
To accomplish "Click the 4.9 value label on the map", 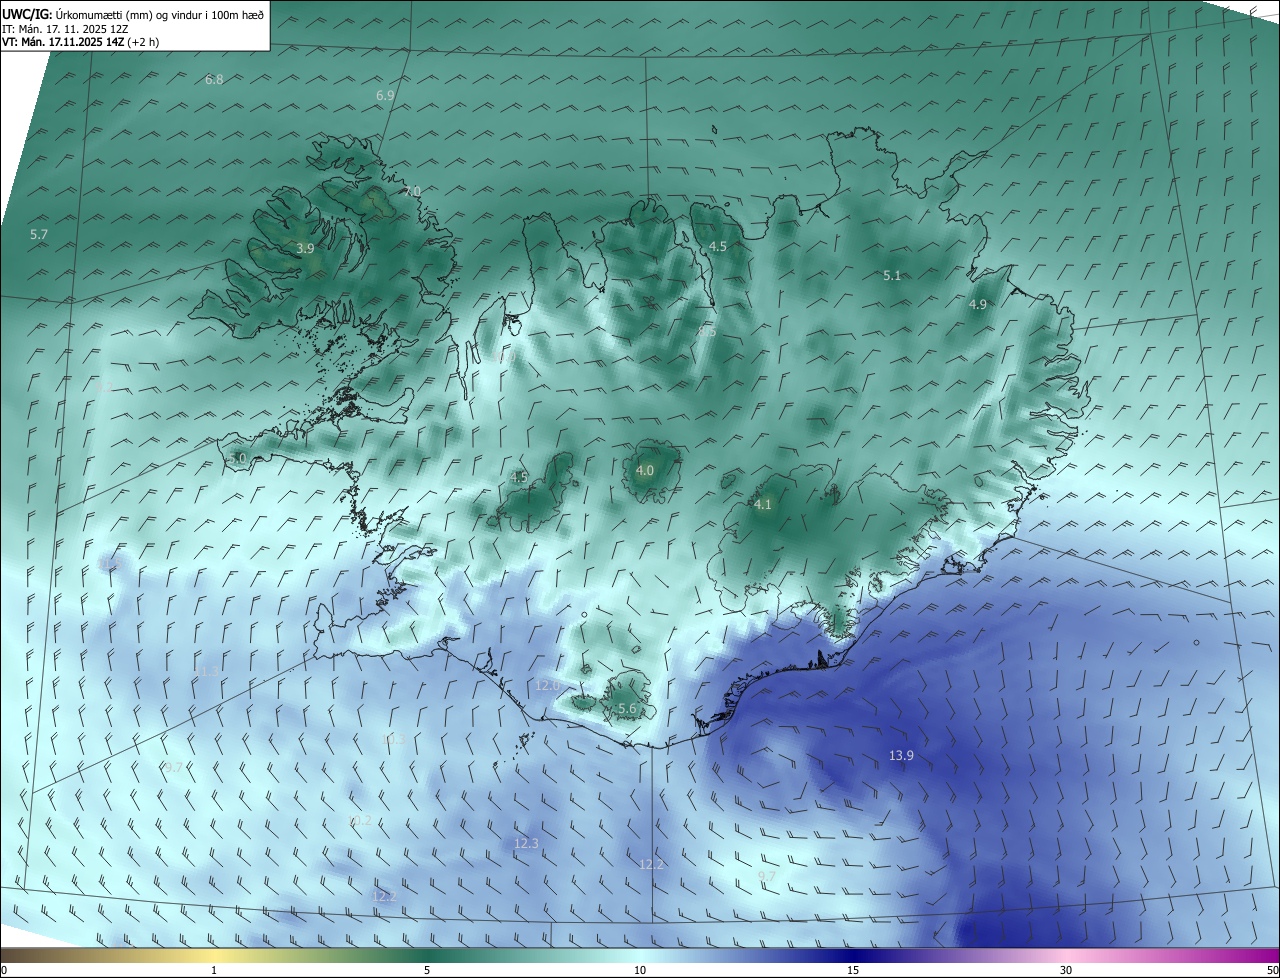I will point(978,304).
